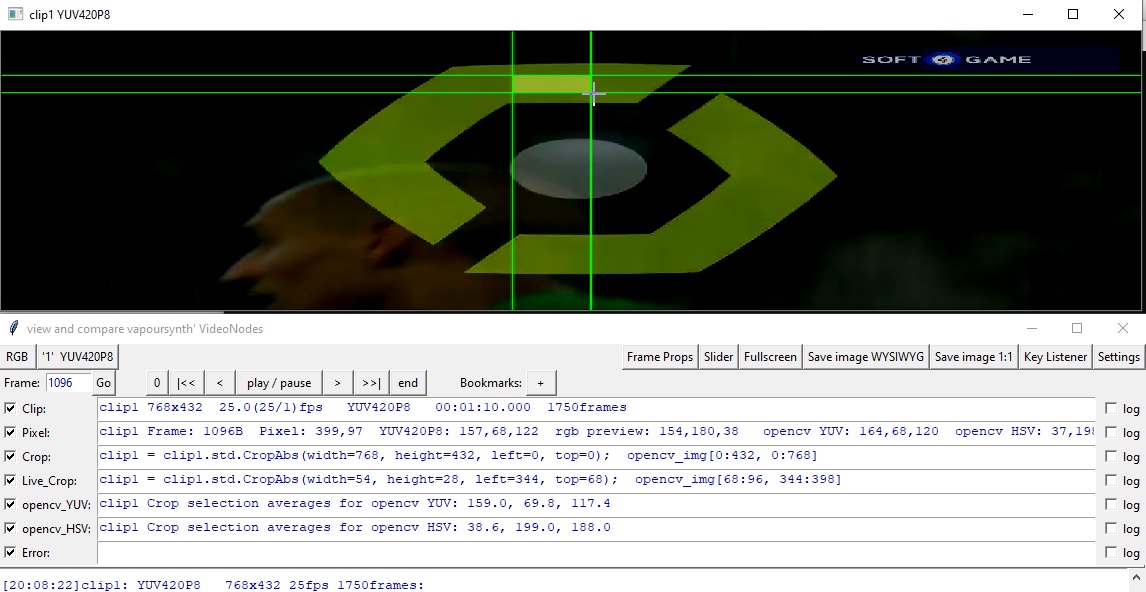Maximize the VideoNodes window
Screen dimensions: 1146x592
coord(1077,328)
